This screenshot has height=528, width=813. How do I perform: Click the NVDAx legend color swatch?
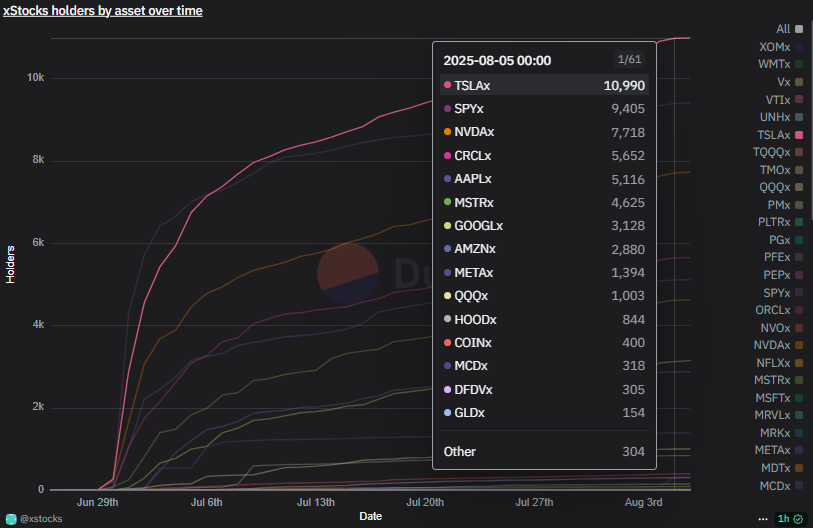click(x=799, y=345)
